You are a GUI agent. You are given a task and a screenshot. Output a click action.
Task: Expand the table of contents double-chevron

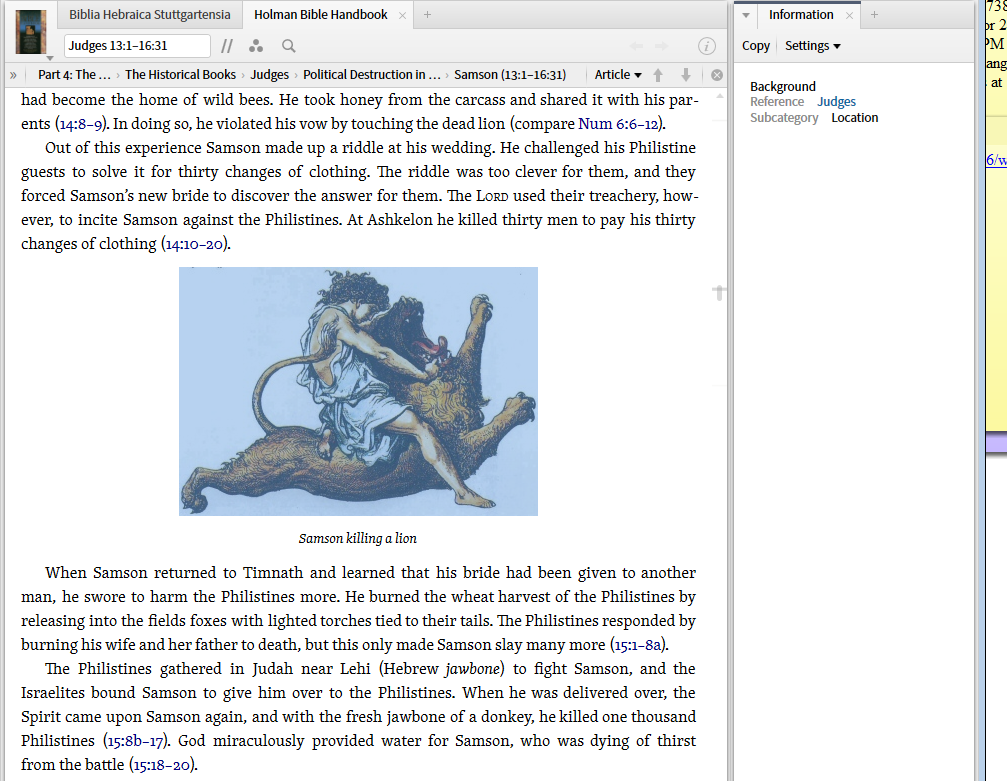pos(13,75)
